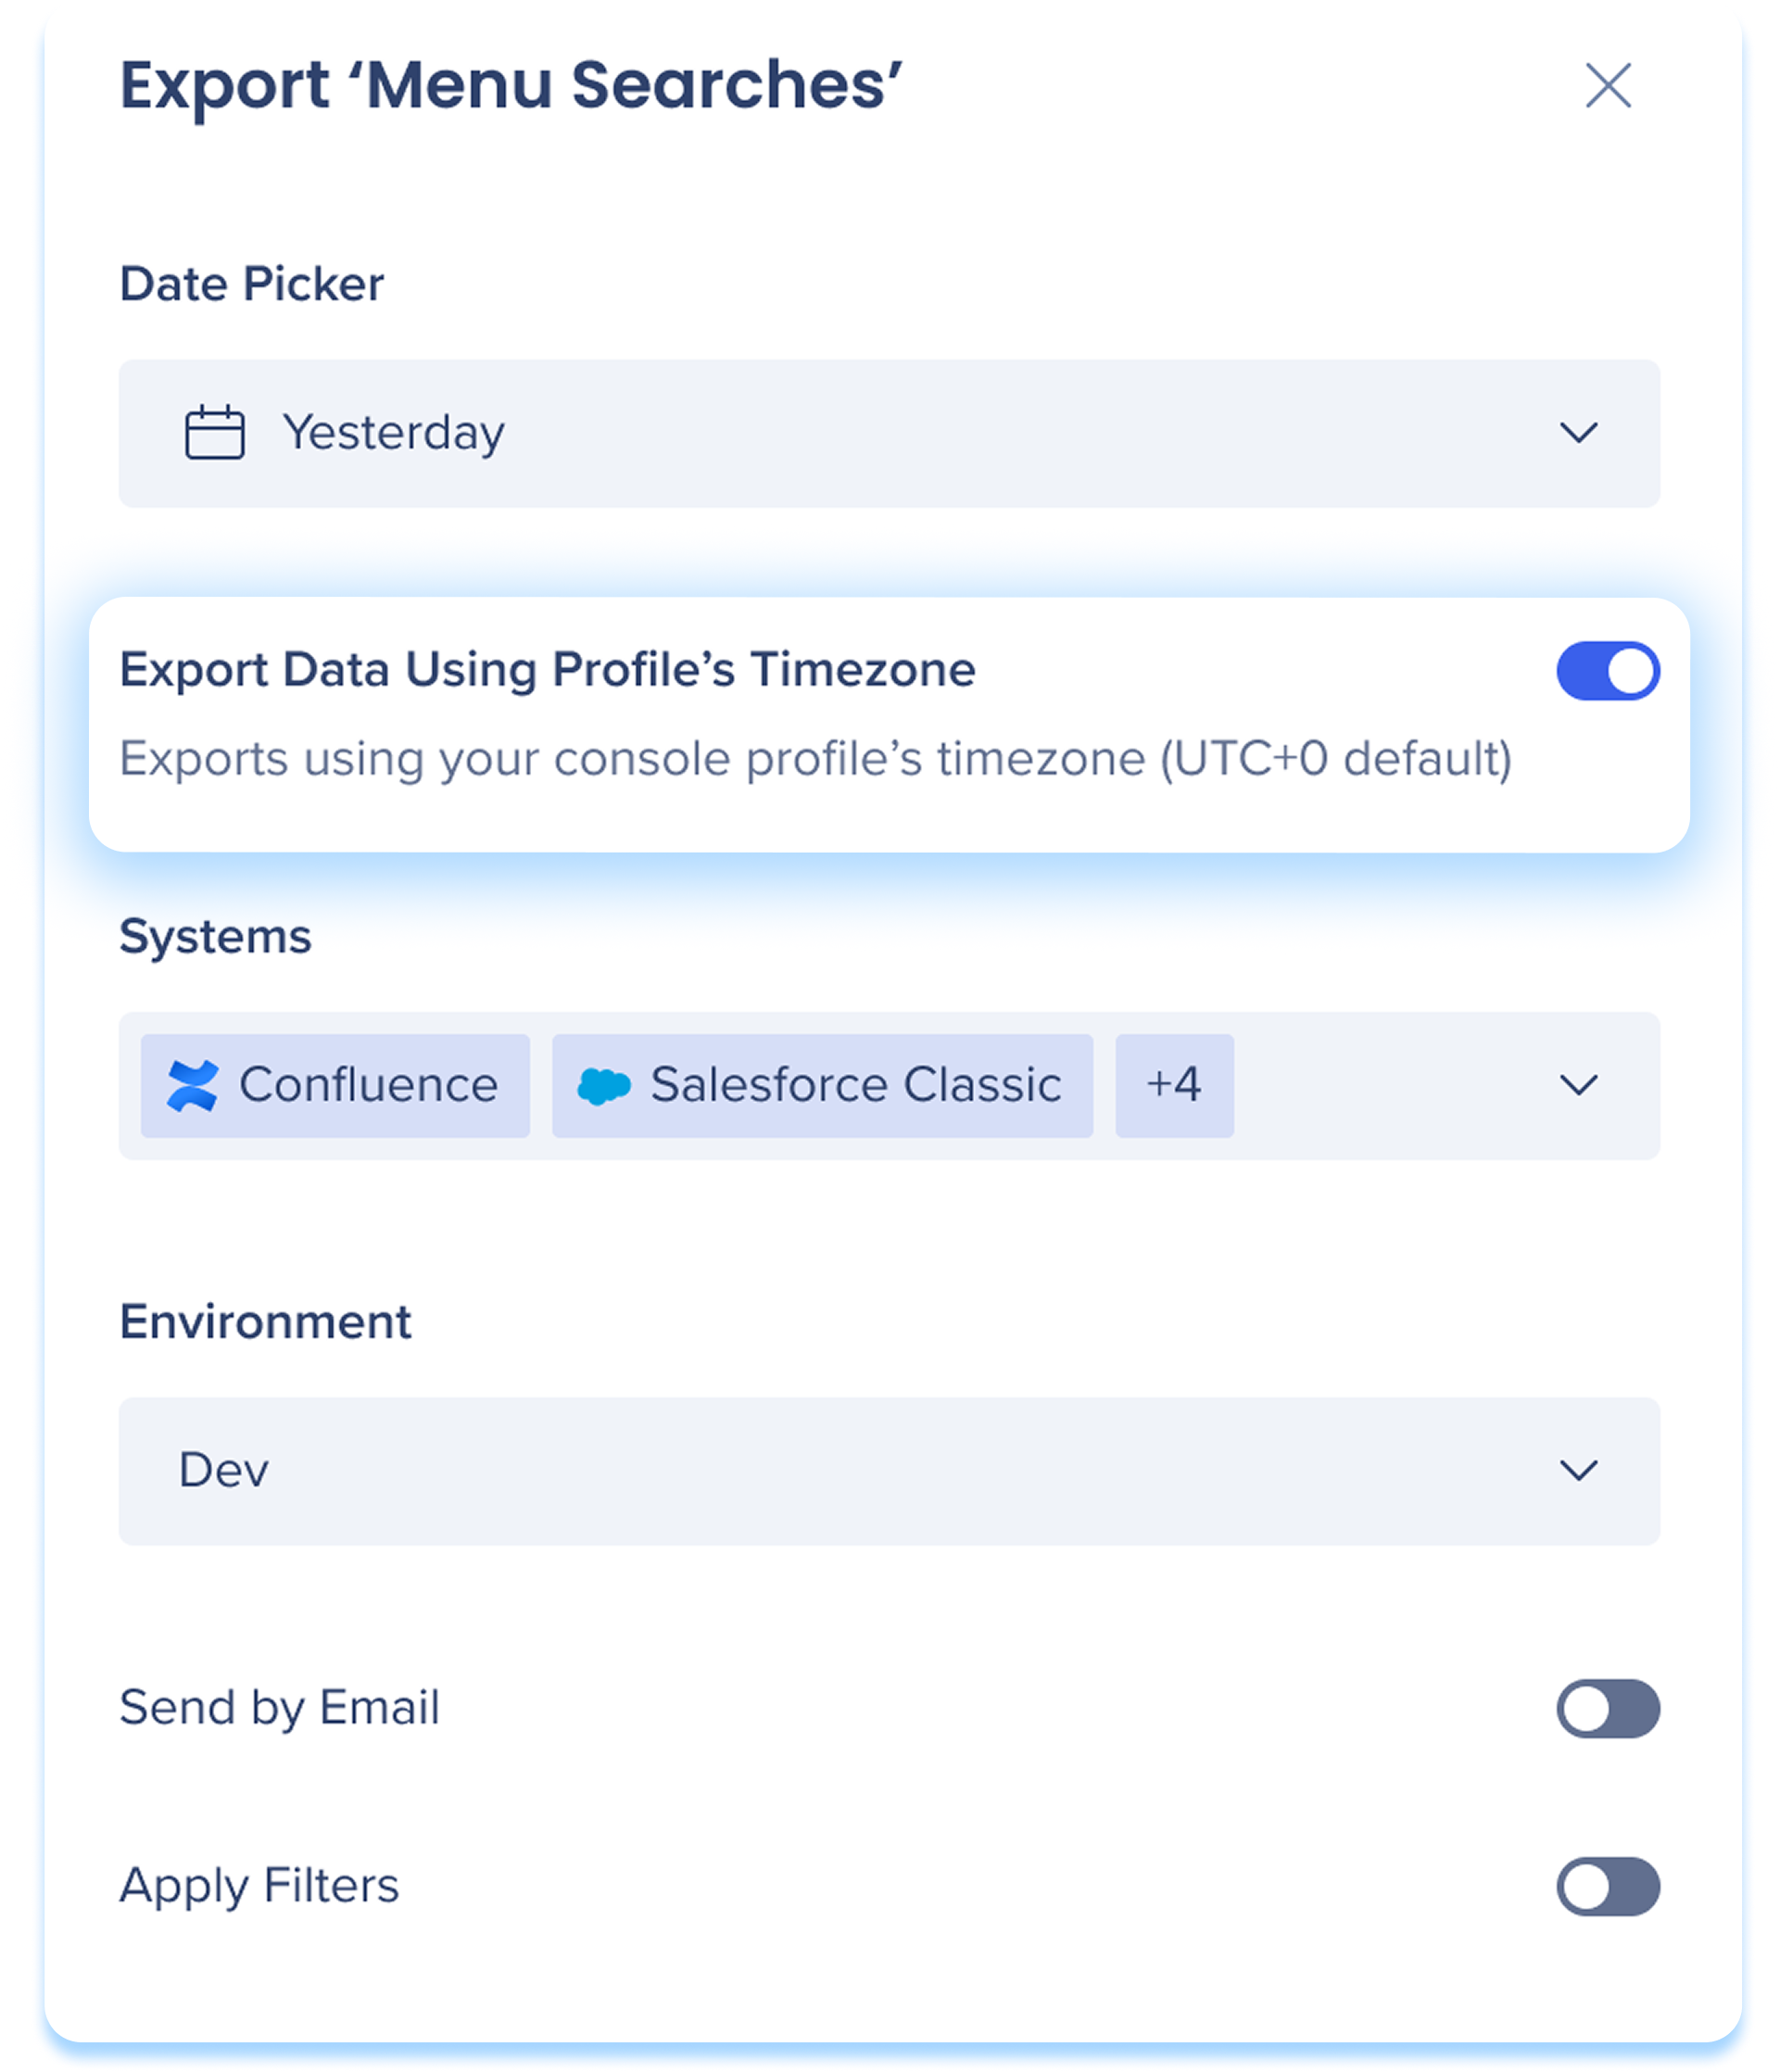This screenshot has height=2072, width=1780.
Task: Click the 'Dev' environment value
Action: tap(224, 1470)
